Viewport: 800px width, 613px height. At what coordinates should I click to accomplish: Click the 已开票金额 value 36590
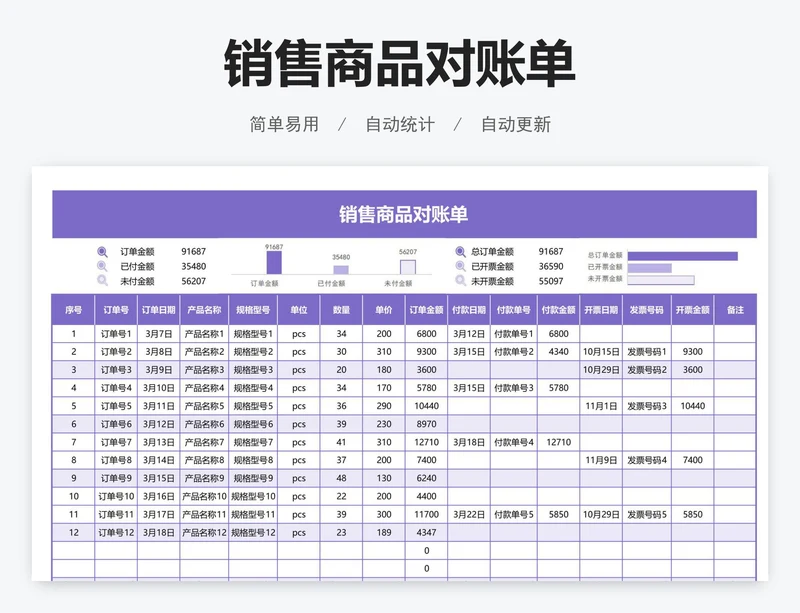tap(551, 266)
